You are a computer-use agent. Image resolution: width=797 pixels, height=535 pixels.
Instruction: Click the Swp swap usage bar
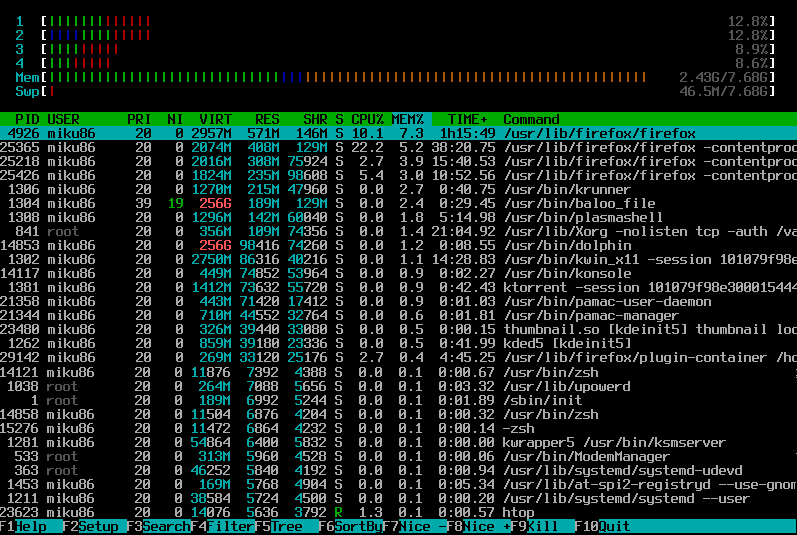coord(395,91)
